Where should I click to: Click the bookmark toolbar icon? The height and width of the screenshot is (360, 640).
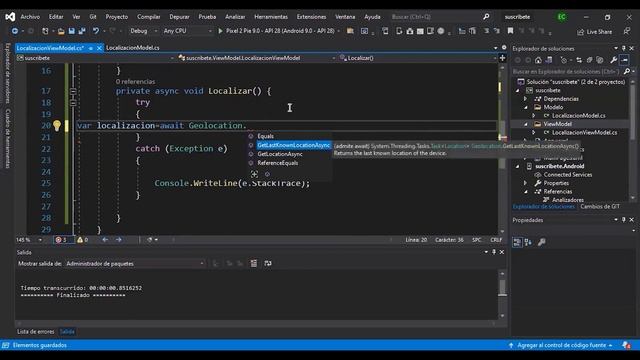(x=510, y=31)
